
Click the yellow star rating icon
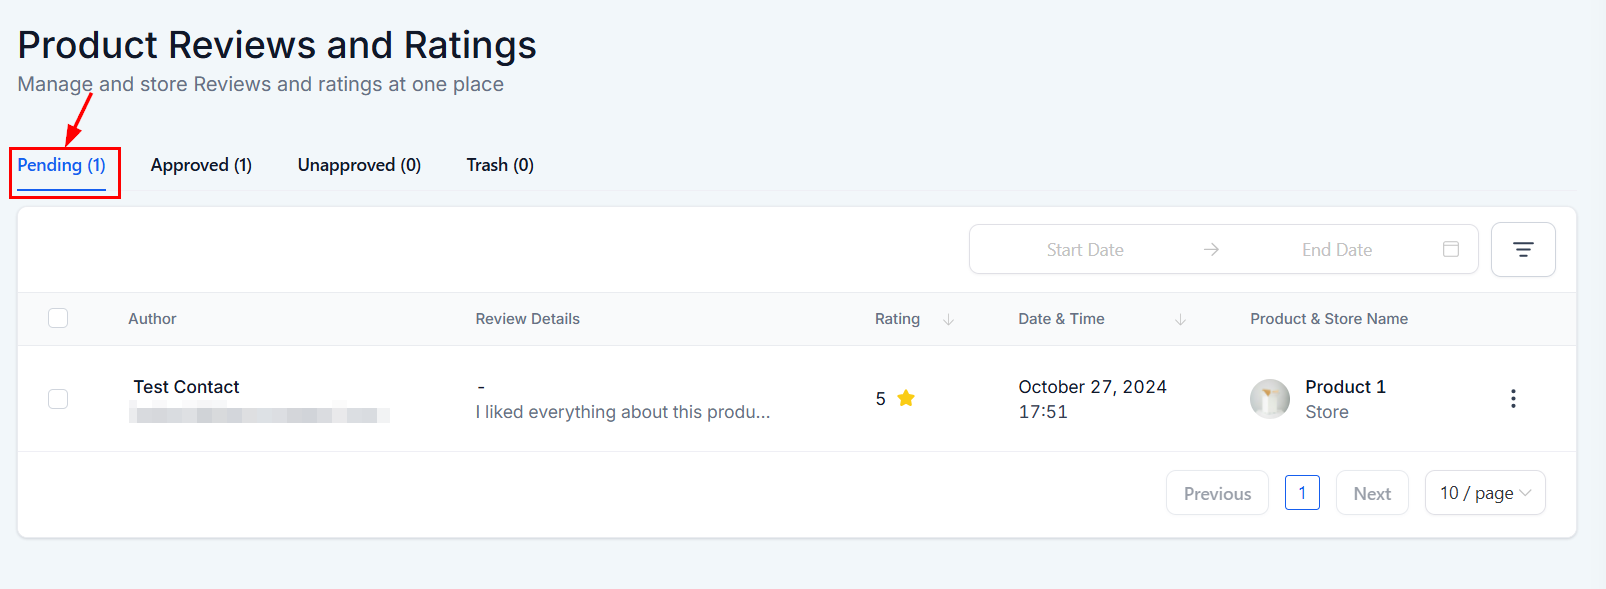pyautogui.click(x=906, y=398)
